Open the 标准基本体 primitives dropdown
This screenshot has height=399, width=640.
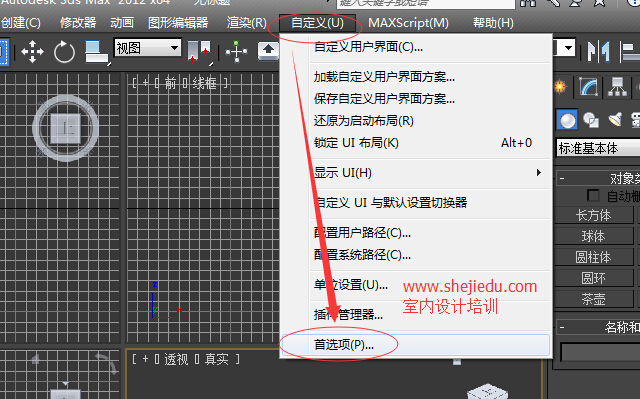click(598, 148)
